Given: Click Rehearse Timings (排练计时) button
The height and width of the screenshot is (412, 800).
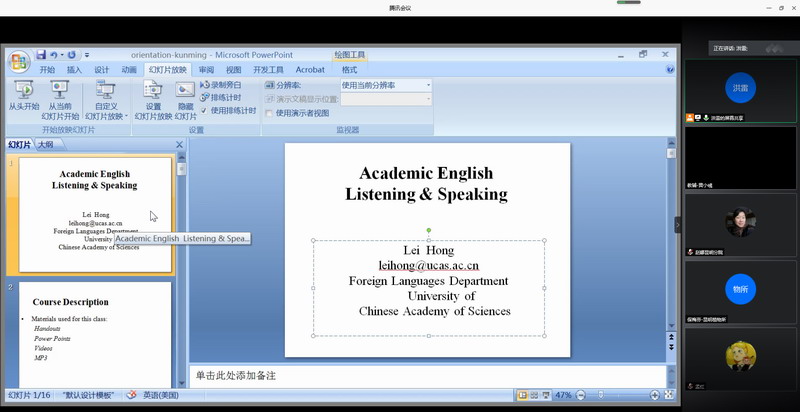Looking at the screenshot, I should (222, 98).
